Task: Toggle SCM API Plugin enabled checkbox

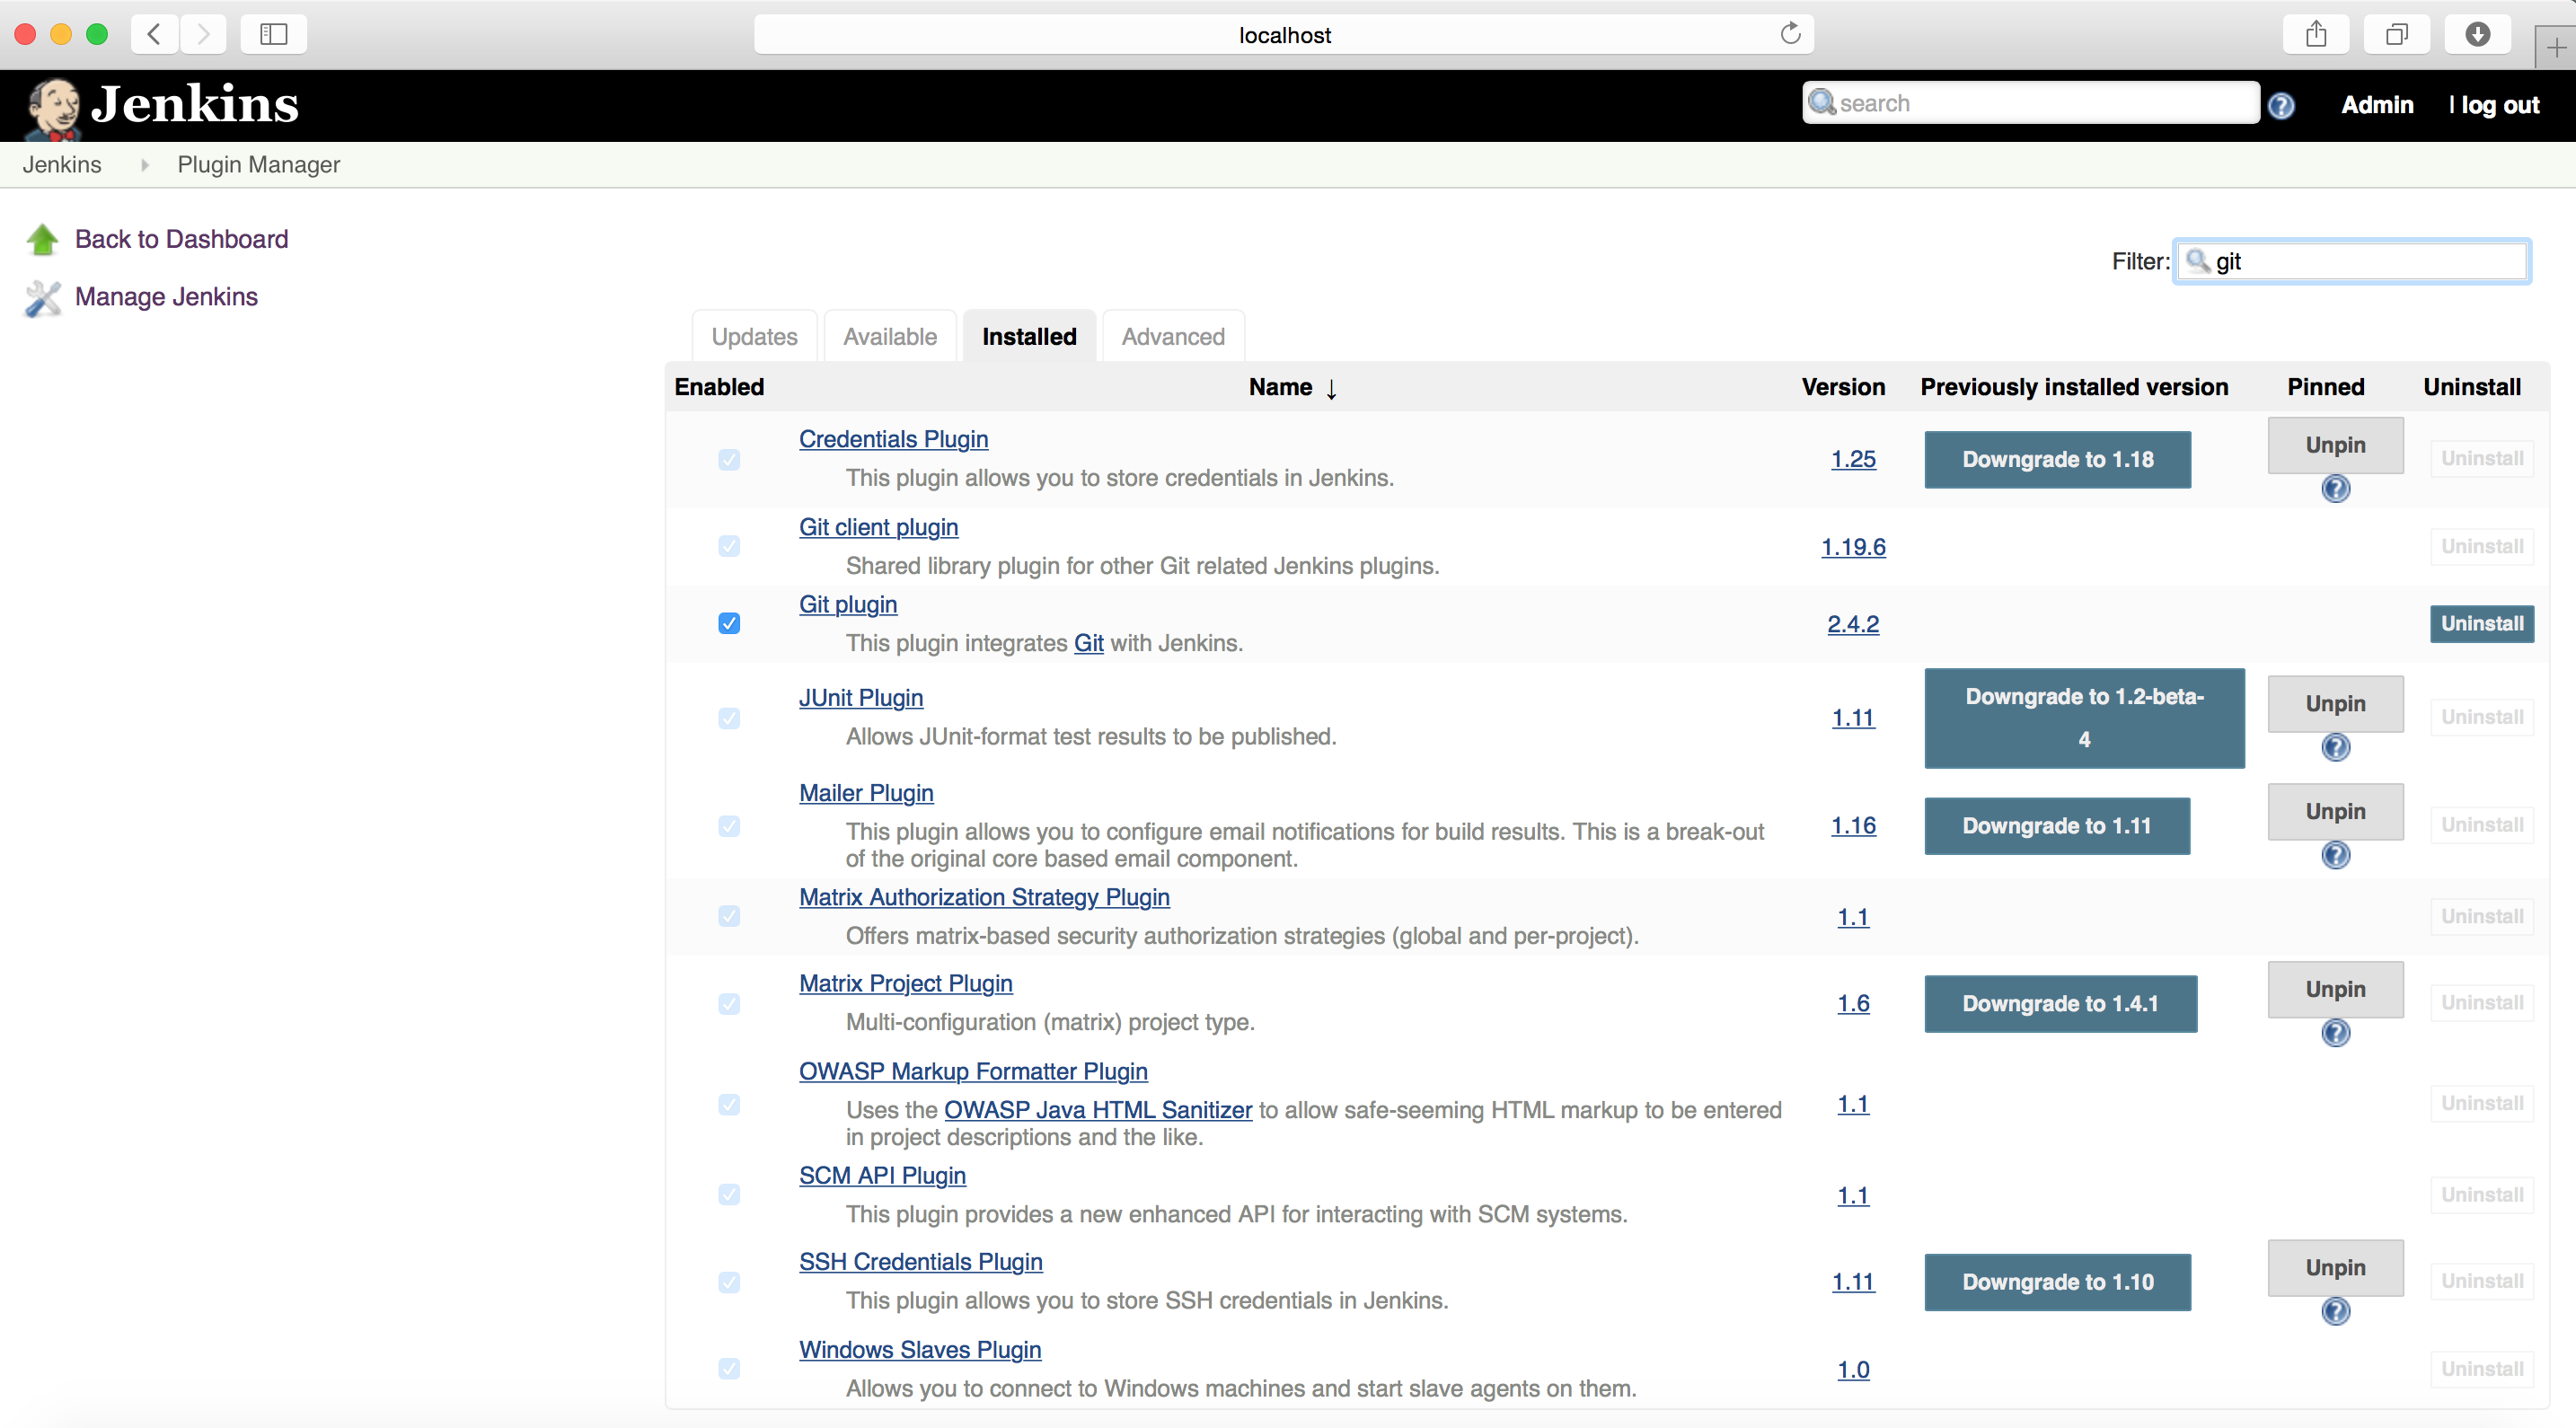Action: pyautogui.click(x=729, y=1195)
